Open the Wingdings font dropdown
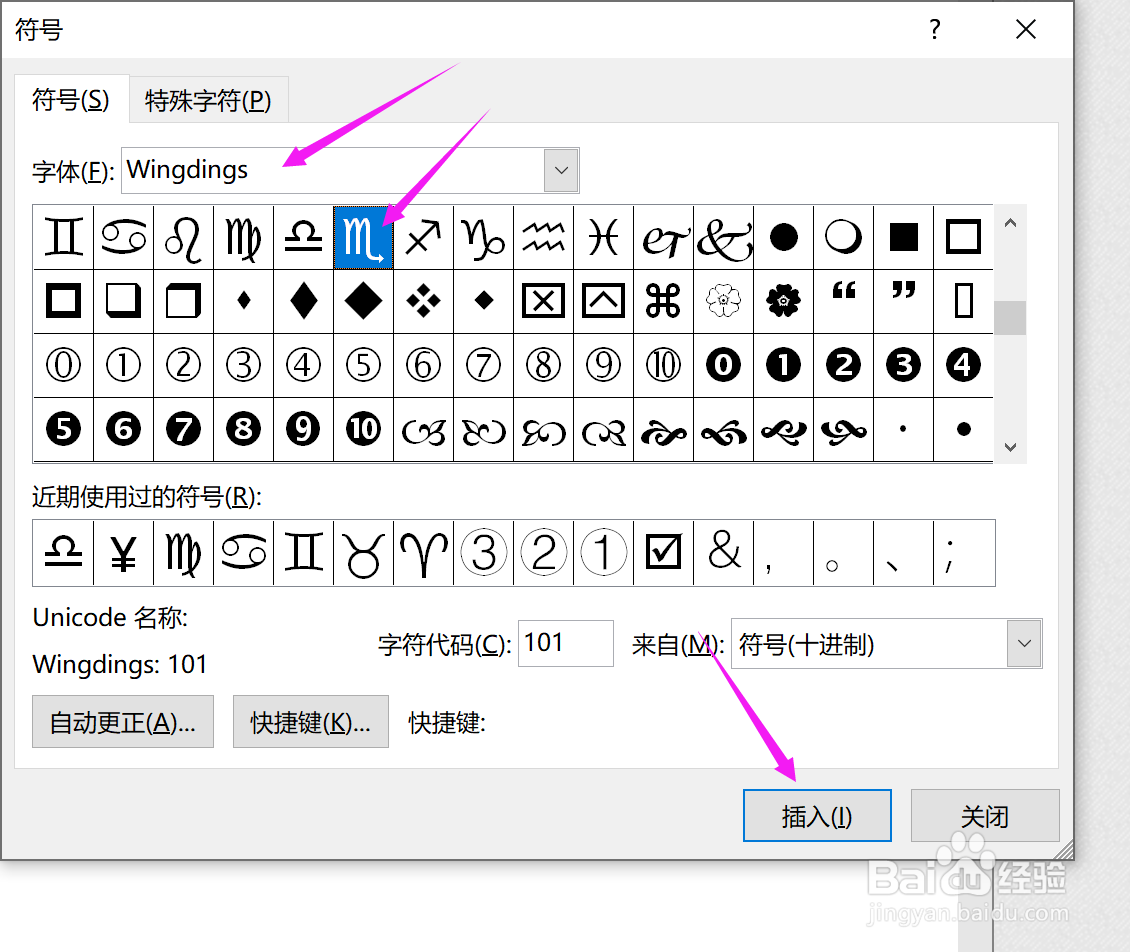 pyautogui.click(x=561, y=170)
